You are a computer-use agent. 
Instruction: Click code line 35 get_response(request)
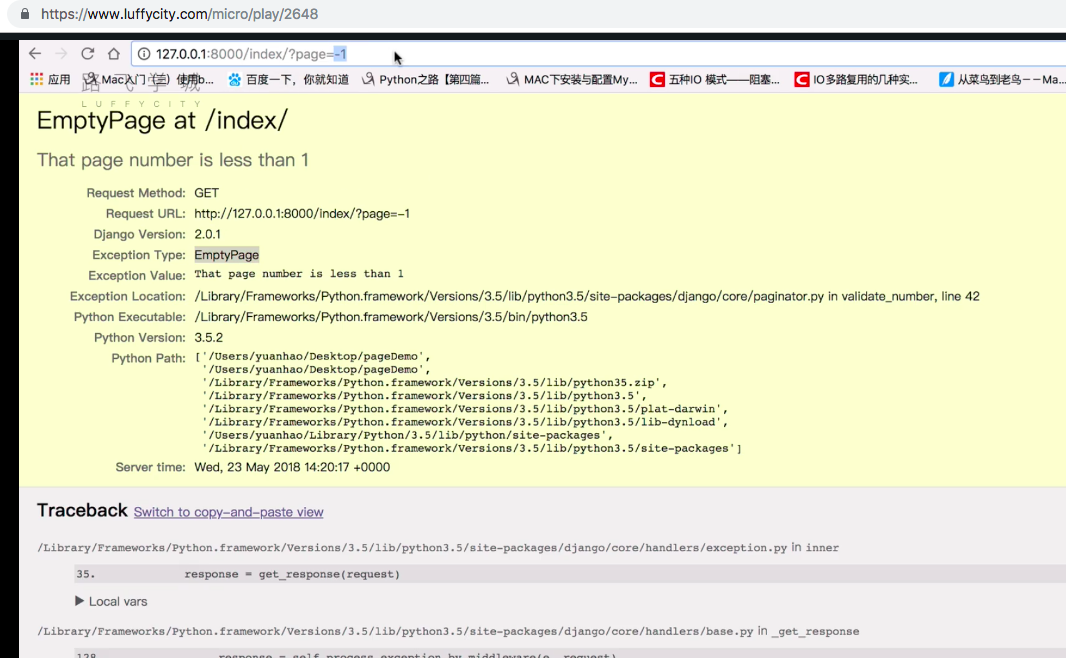click(x=570, y=574)
